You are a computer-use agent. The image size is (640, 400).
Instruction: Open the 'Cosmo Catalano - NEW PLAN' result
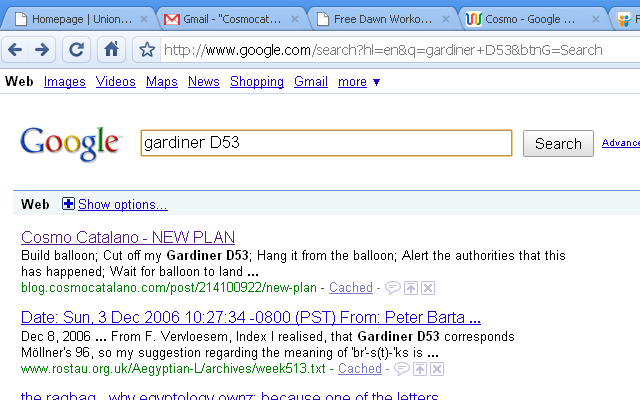coord(128,237)
